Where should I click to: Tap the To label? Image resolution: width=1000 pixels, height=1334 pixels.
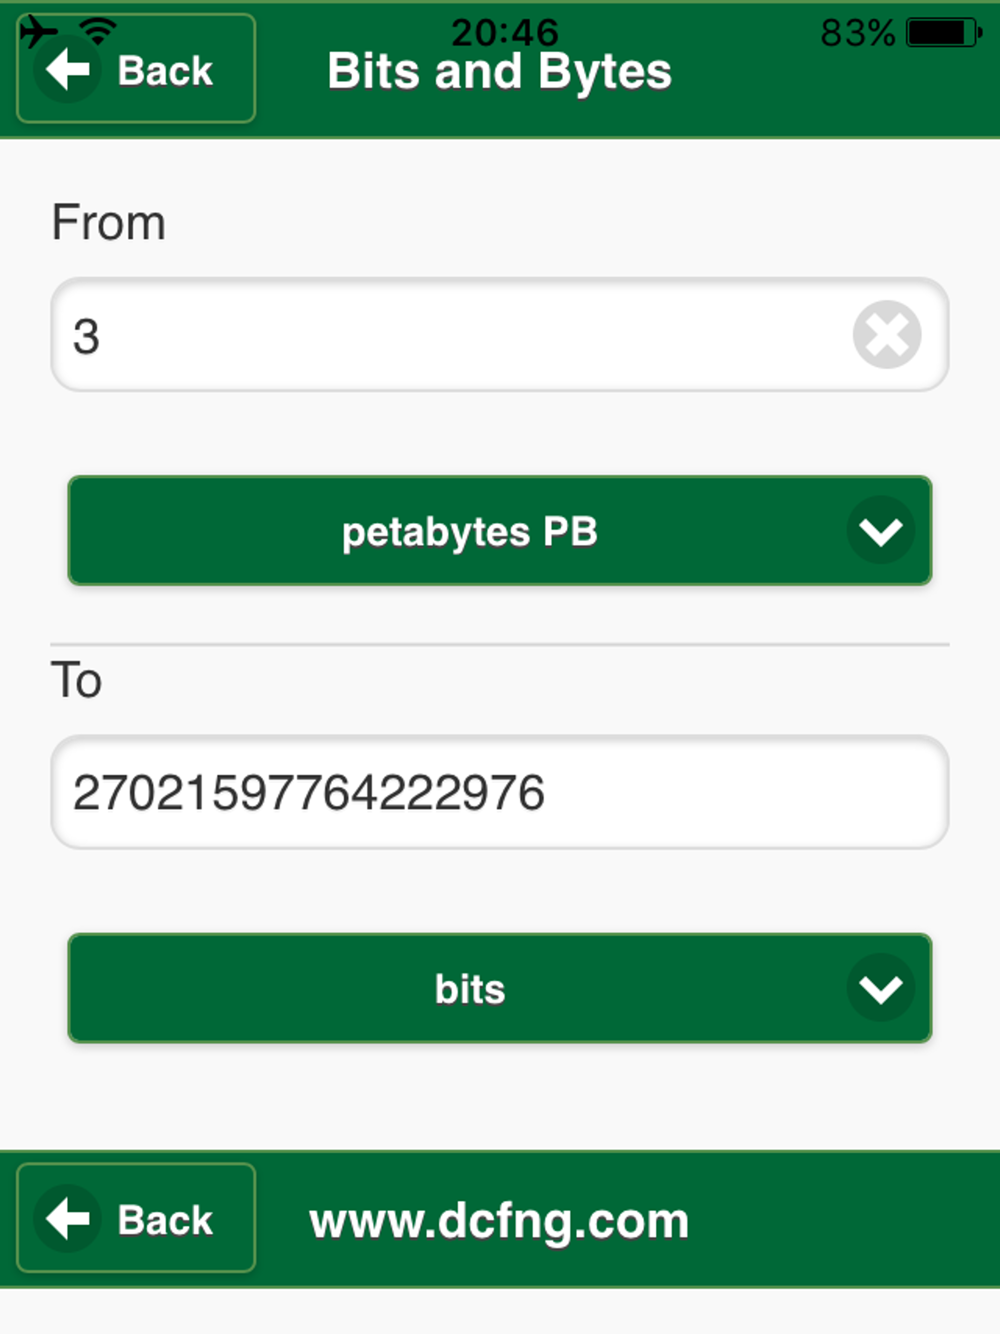[76, 680]
